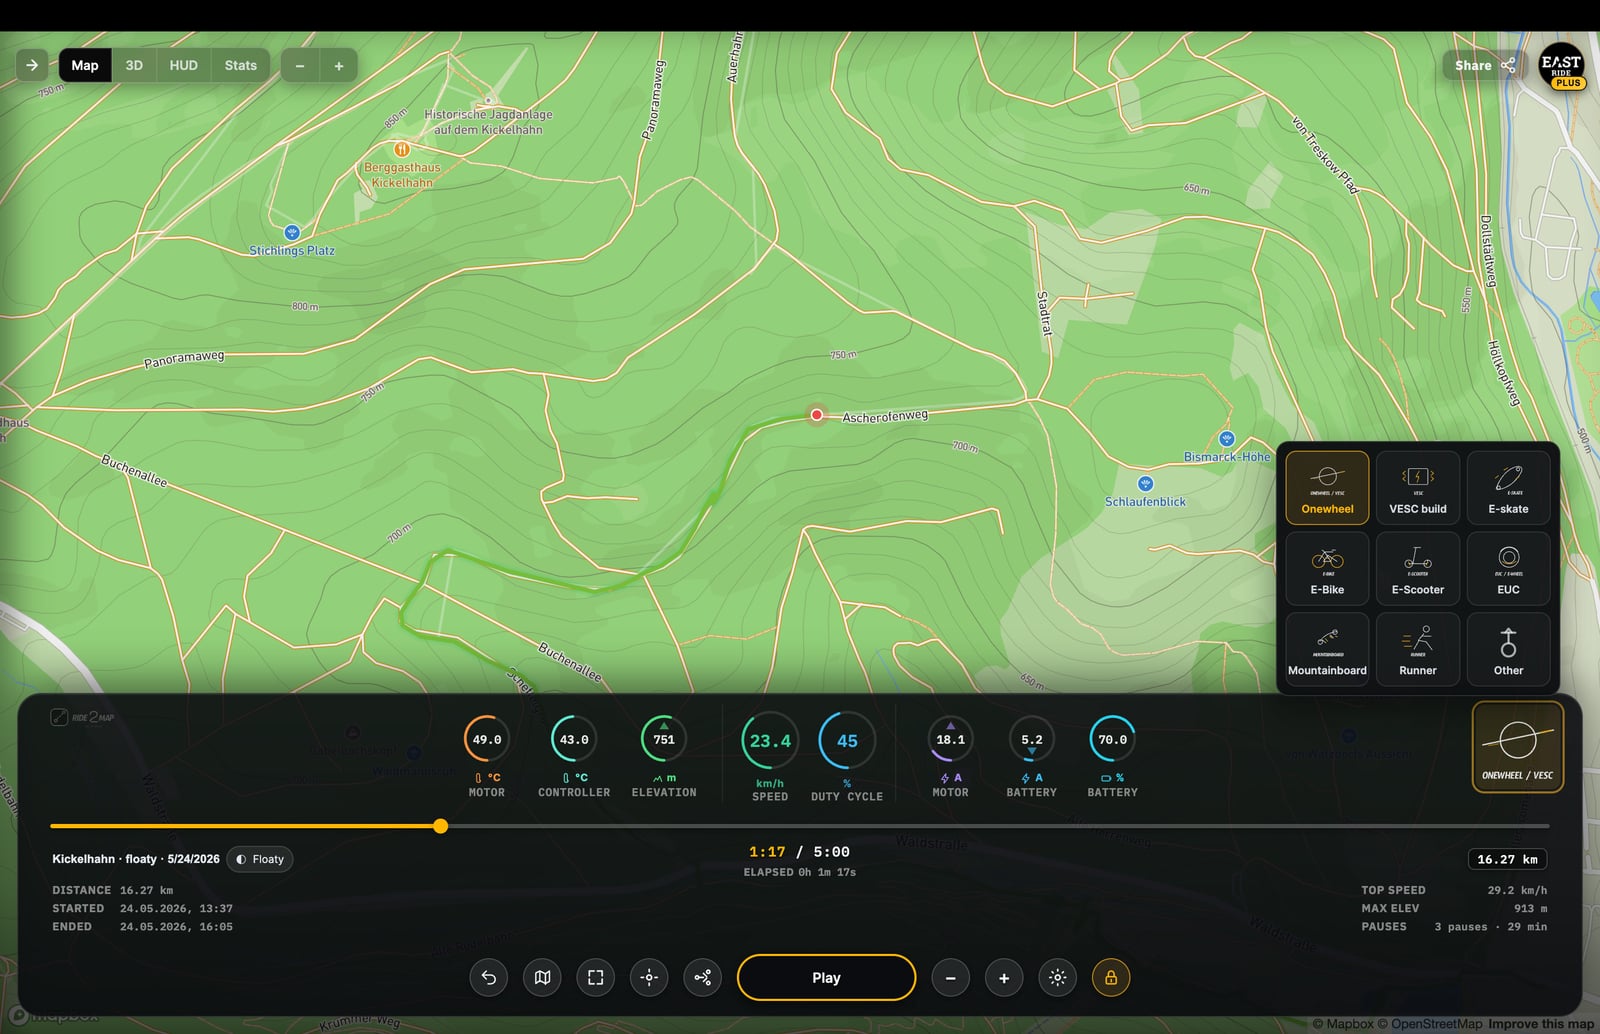1600x1034 pixels.
Task: Click Stichlings Platz viewpoint marker
Action: pyautogui.click(x=292, y=232)
